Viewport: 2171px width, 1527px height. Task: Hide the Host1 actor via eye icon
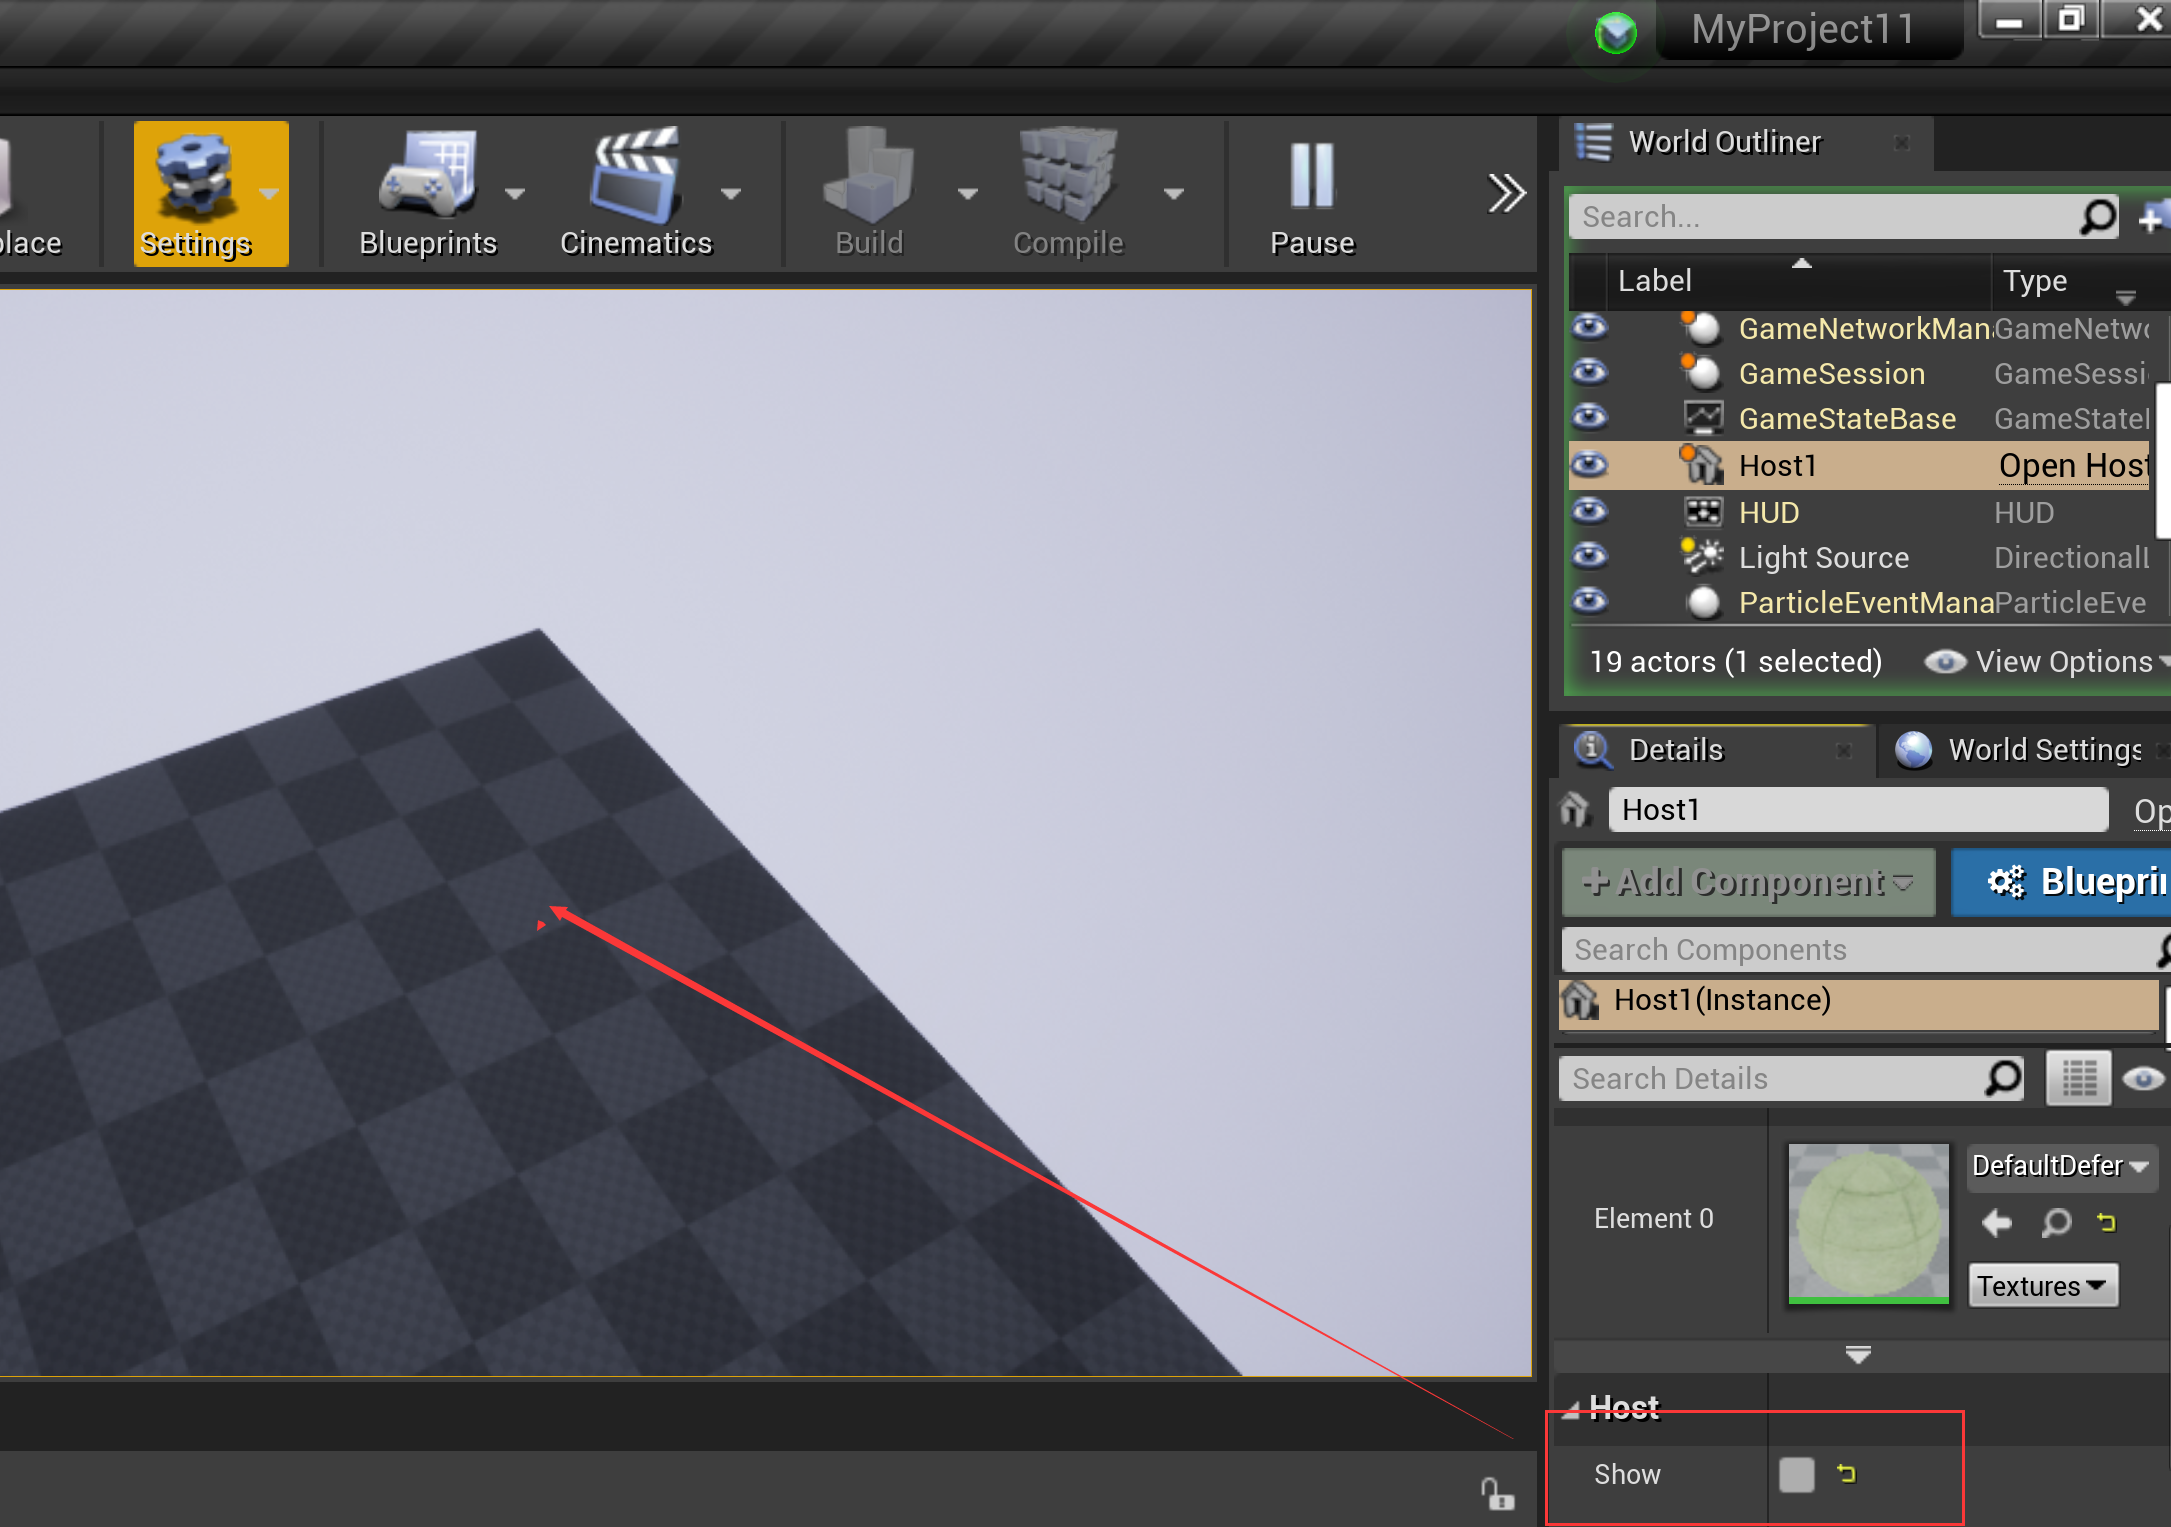click(1589, 465)
